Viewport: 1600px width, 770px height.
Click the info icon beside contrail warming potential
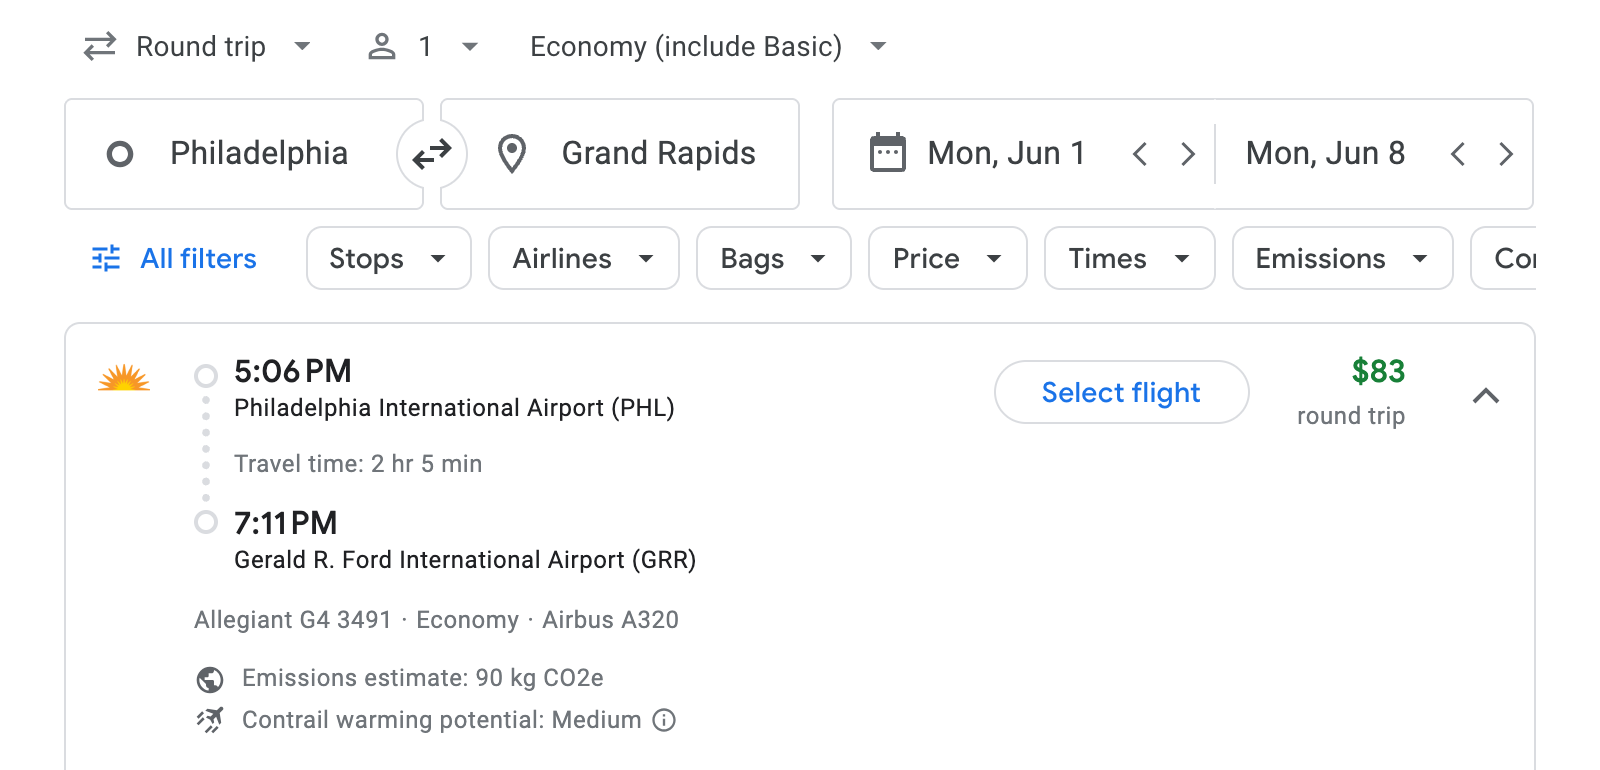(x=664, y=720)
